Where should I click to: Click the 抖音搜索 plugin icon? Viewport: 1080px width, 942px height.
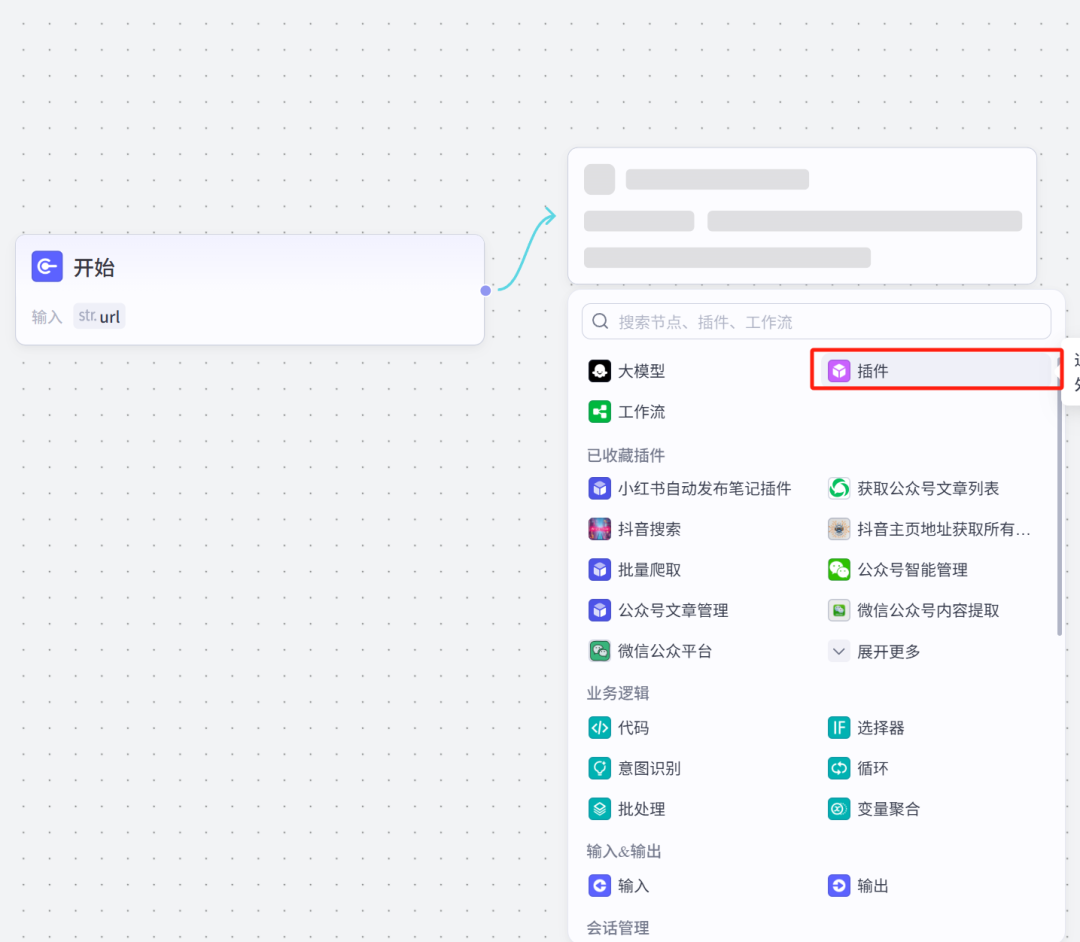click(x=599, y=529)
